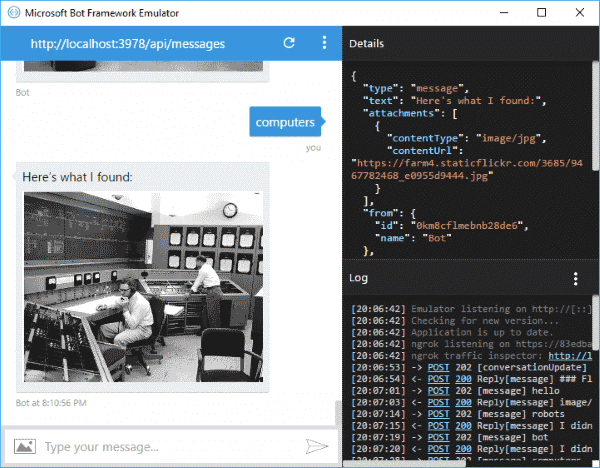Click the upload image icon beside message box
This screenshot has width=600, height=468.
pyautogui.click(x=25, y=446)
